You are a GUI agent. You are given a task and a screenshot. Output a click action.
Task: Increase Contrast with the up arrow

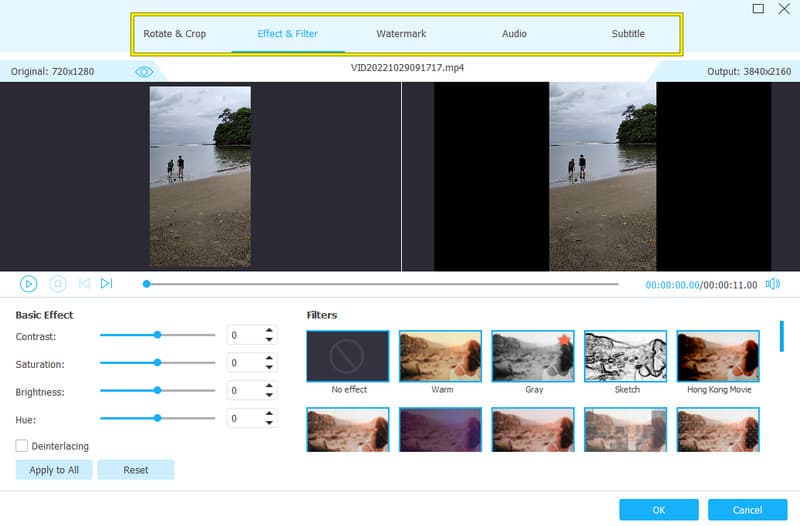pyautogui.click(x=269, y=331)
